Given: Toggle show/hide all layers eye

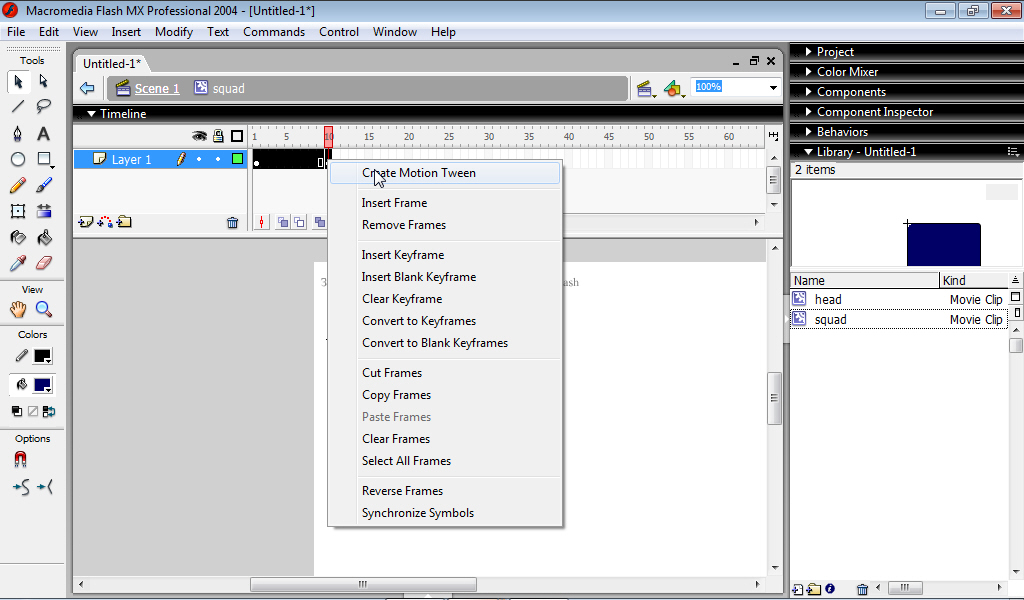Looking at the screenshot, I should click(x=199, y=136).
